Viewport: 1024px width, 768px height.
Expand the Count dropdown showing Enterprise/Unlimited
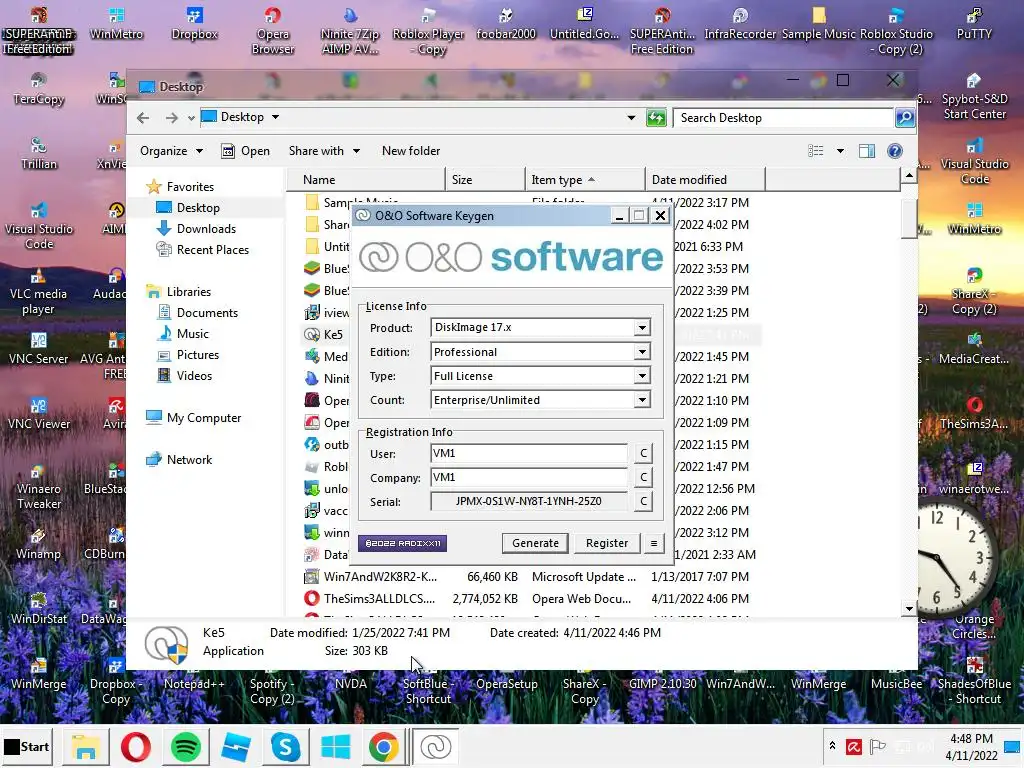642,400
